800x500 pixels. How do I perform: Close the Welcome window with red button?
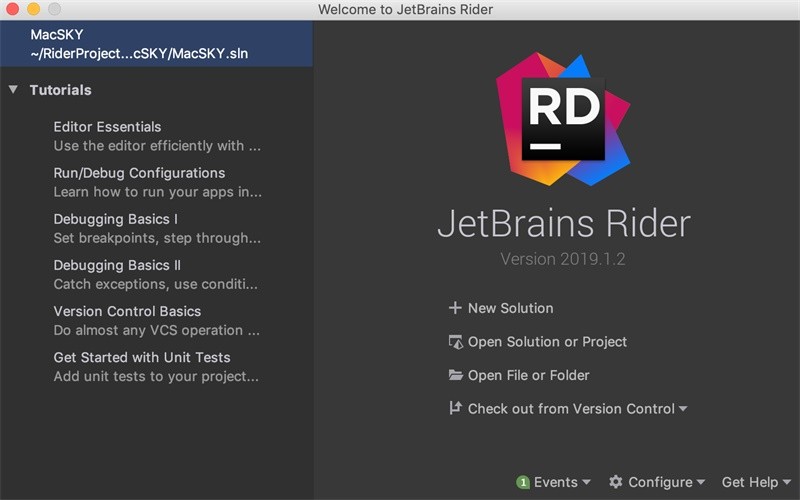tap(12, 9)
